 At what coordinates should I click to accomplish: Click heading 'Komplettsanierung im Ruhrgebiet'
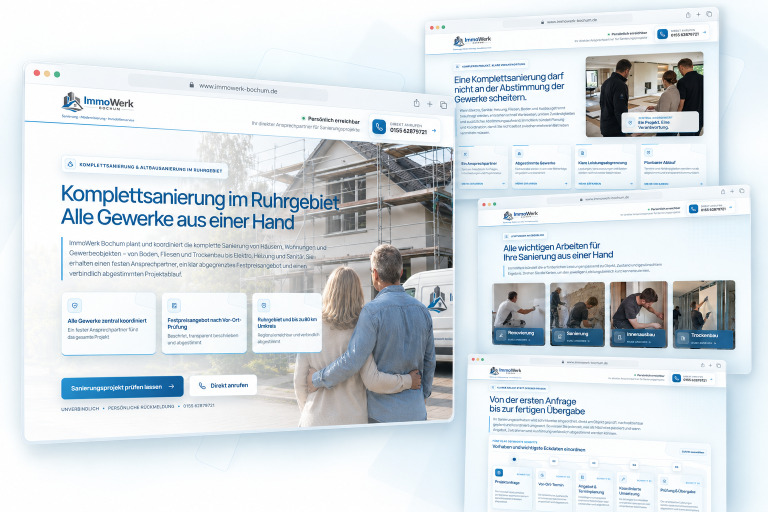[199, 198]
